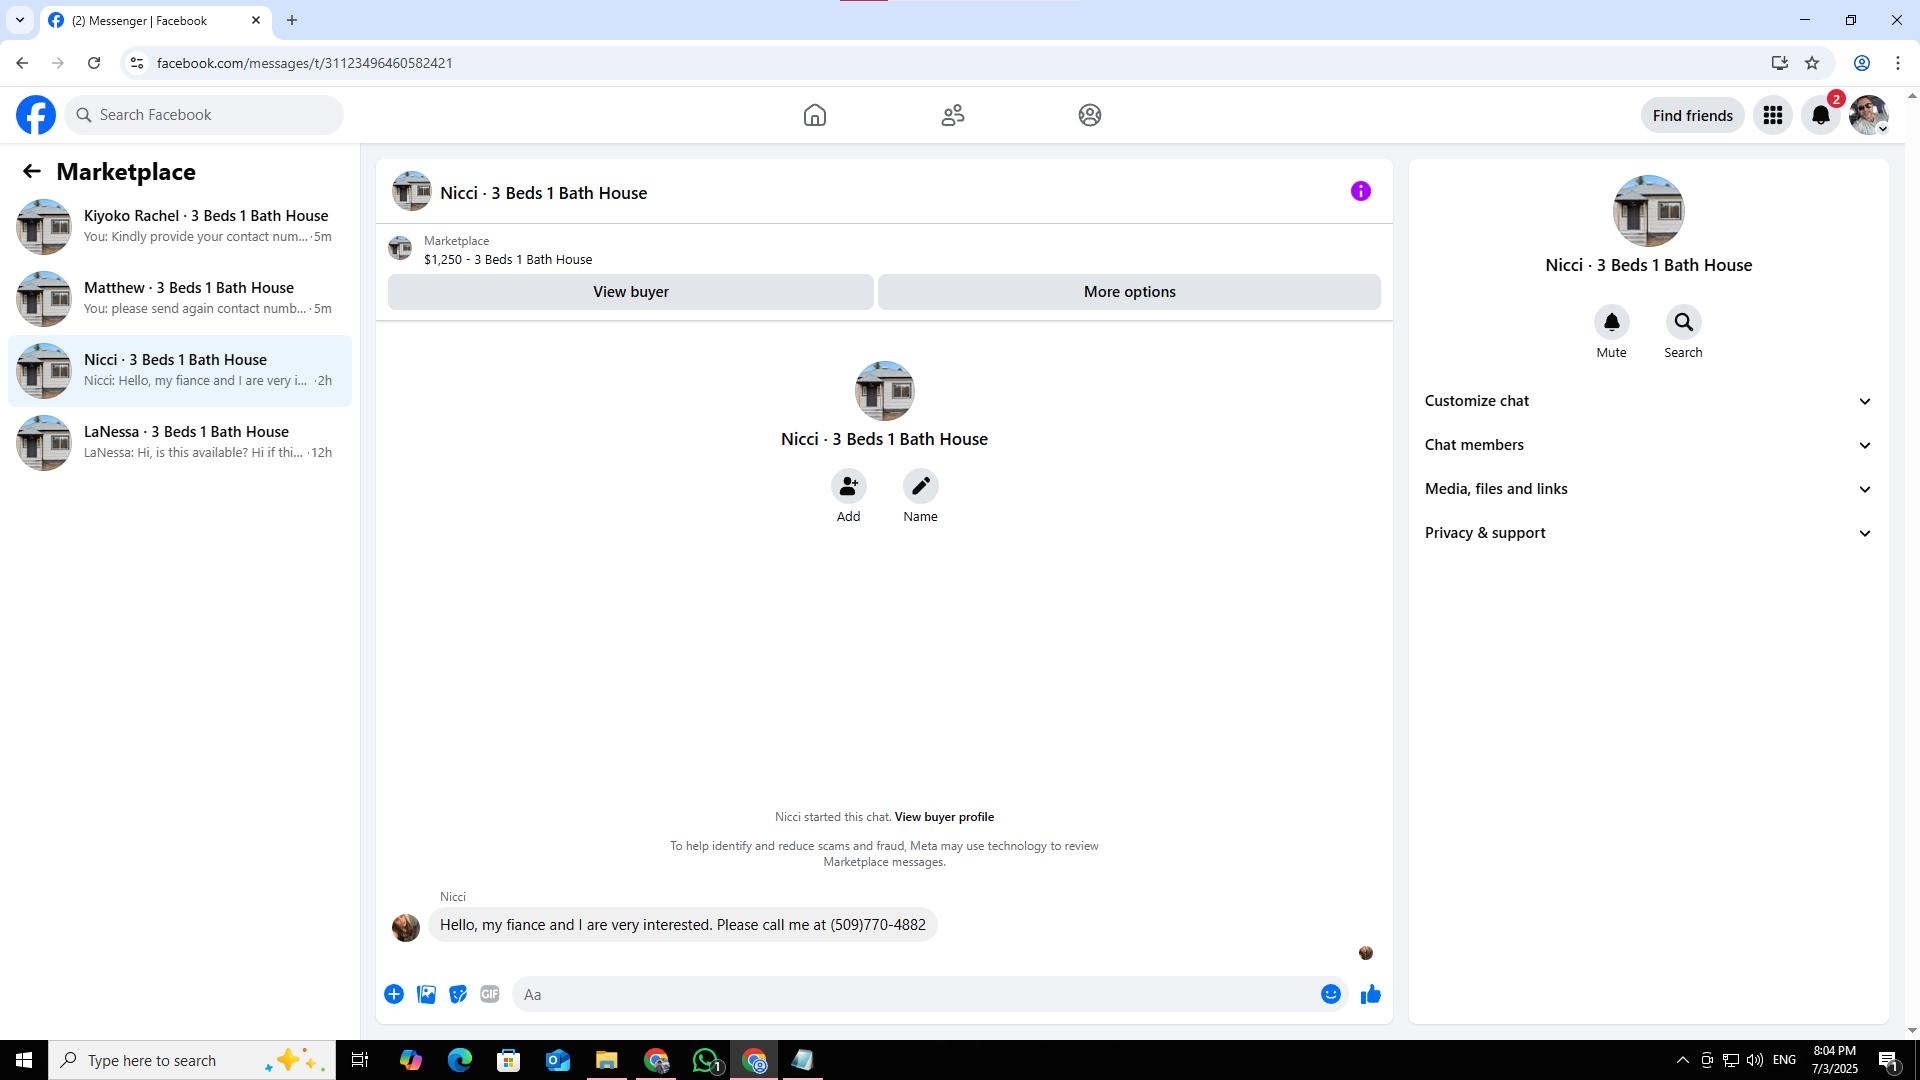This screenshot has width=1920, height=1080.
Task: Go to the Facebook Home tab
Action: click(x=814, y=115)
